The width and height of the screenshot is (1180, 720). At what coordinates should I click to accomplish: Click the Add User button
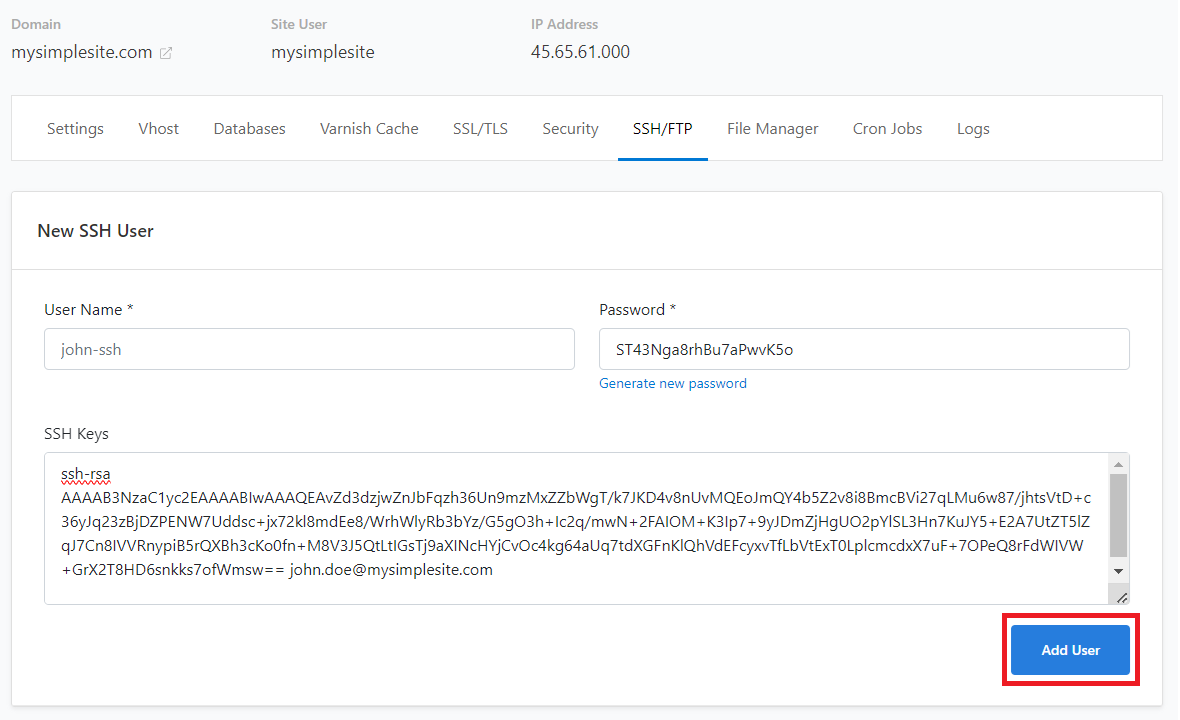point(1070,649)
